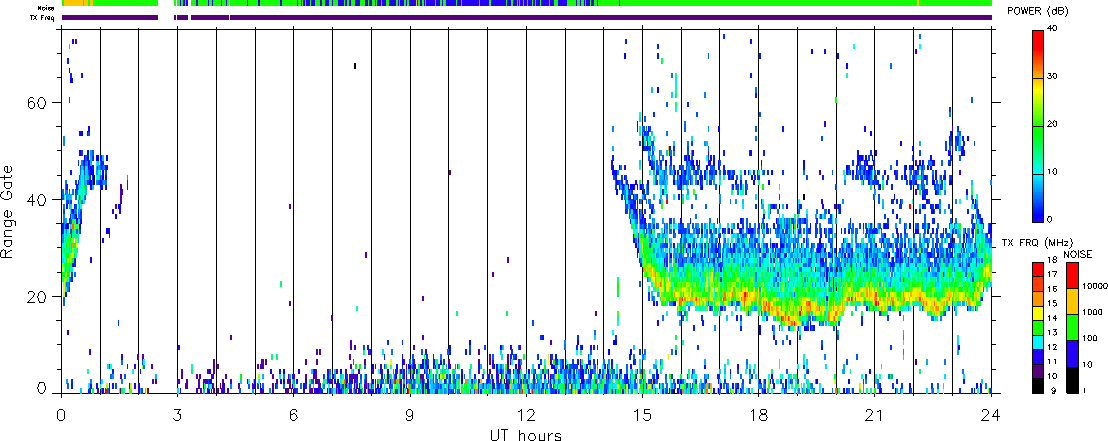
Task: Select the black NOISE swatch between 1 and 10
Action: (1072, 380)
